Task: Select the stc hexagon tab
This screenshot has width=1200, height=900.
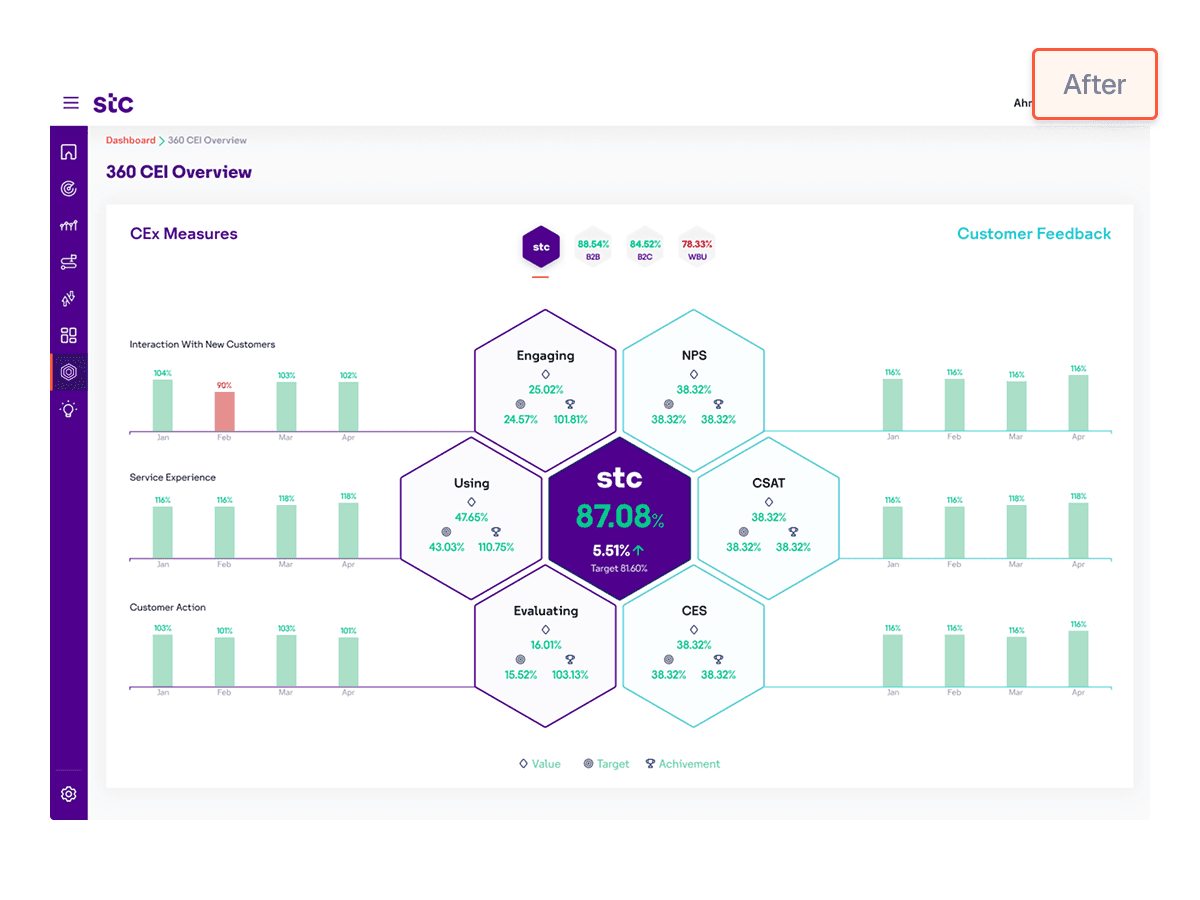Action: [x=541, y=247]
